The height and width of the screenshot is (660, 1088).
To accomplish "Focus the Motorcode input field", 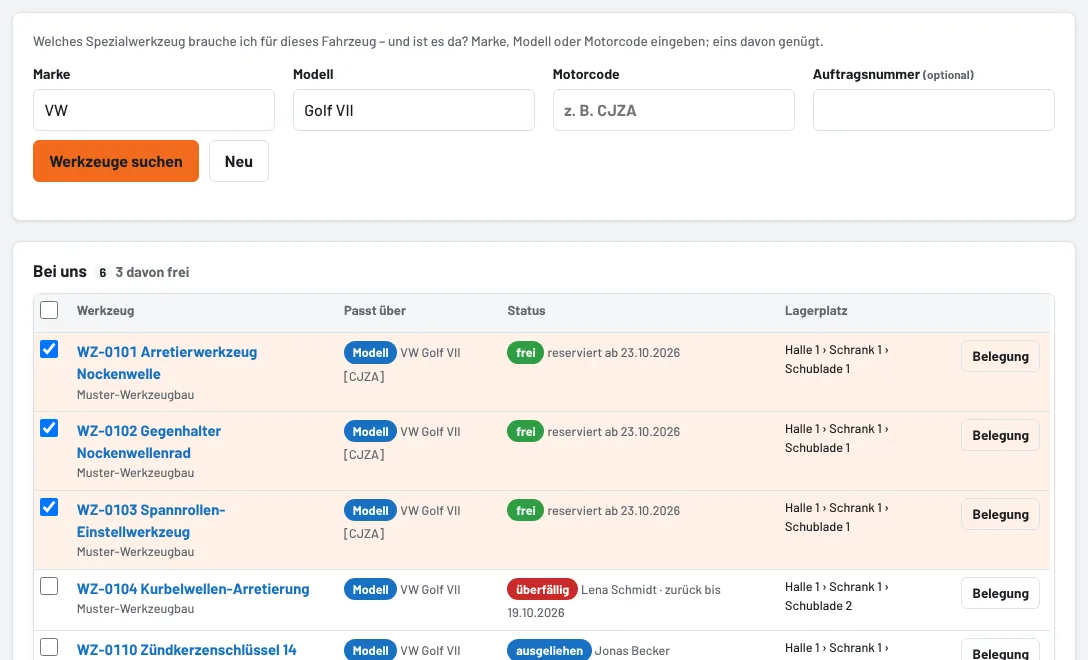I will point(673,110).
